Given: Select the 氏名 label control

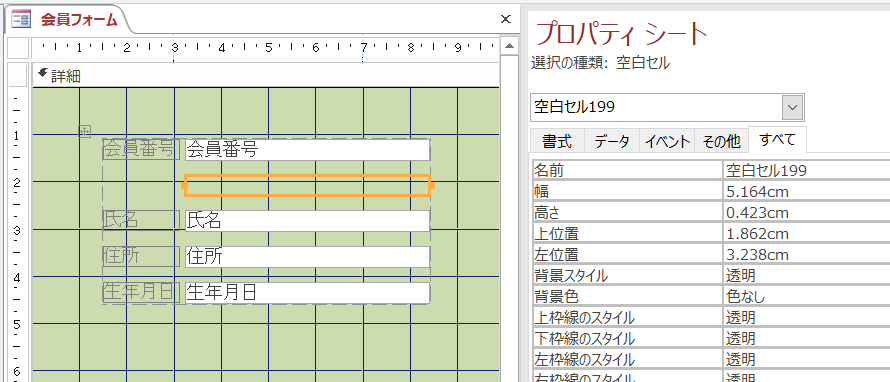Looking at the screenshot, I should (141, 221).
